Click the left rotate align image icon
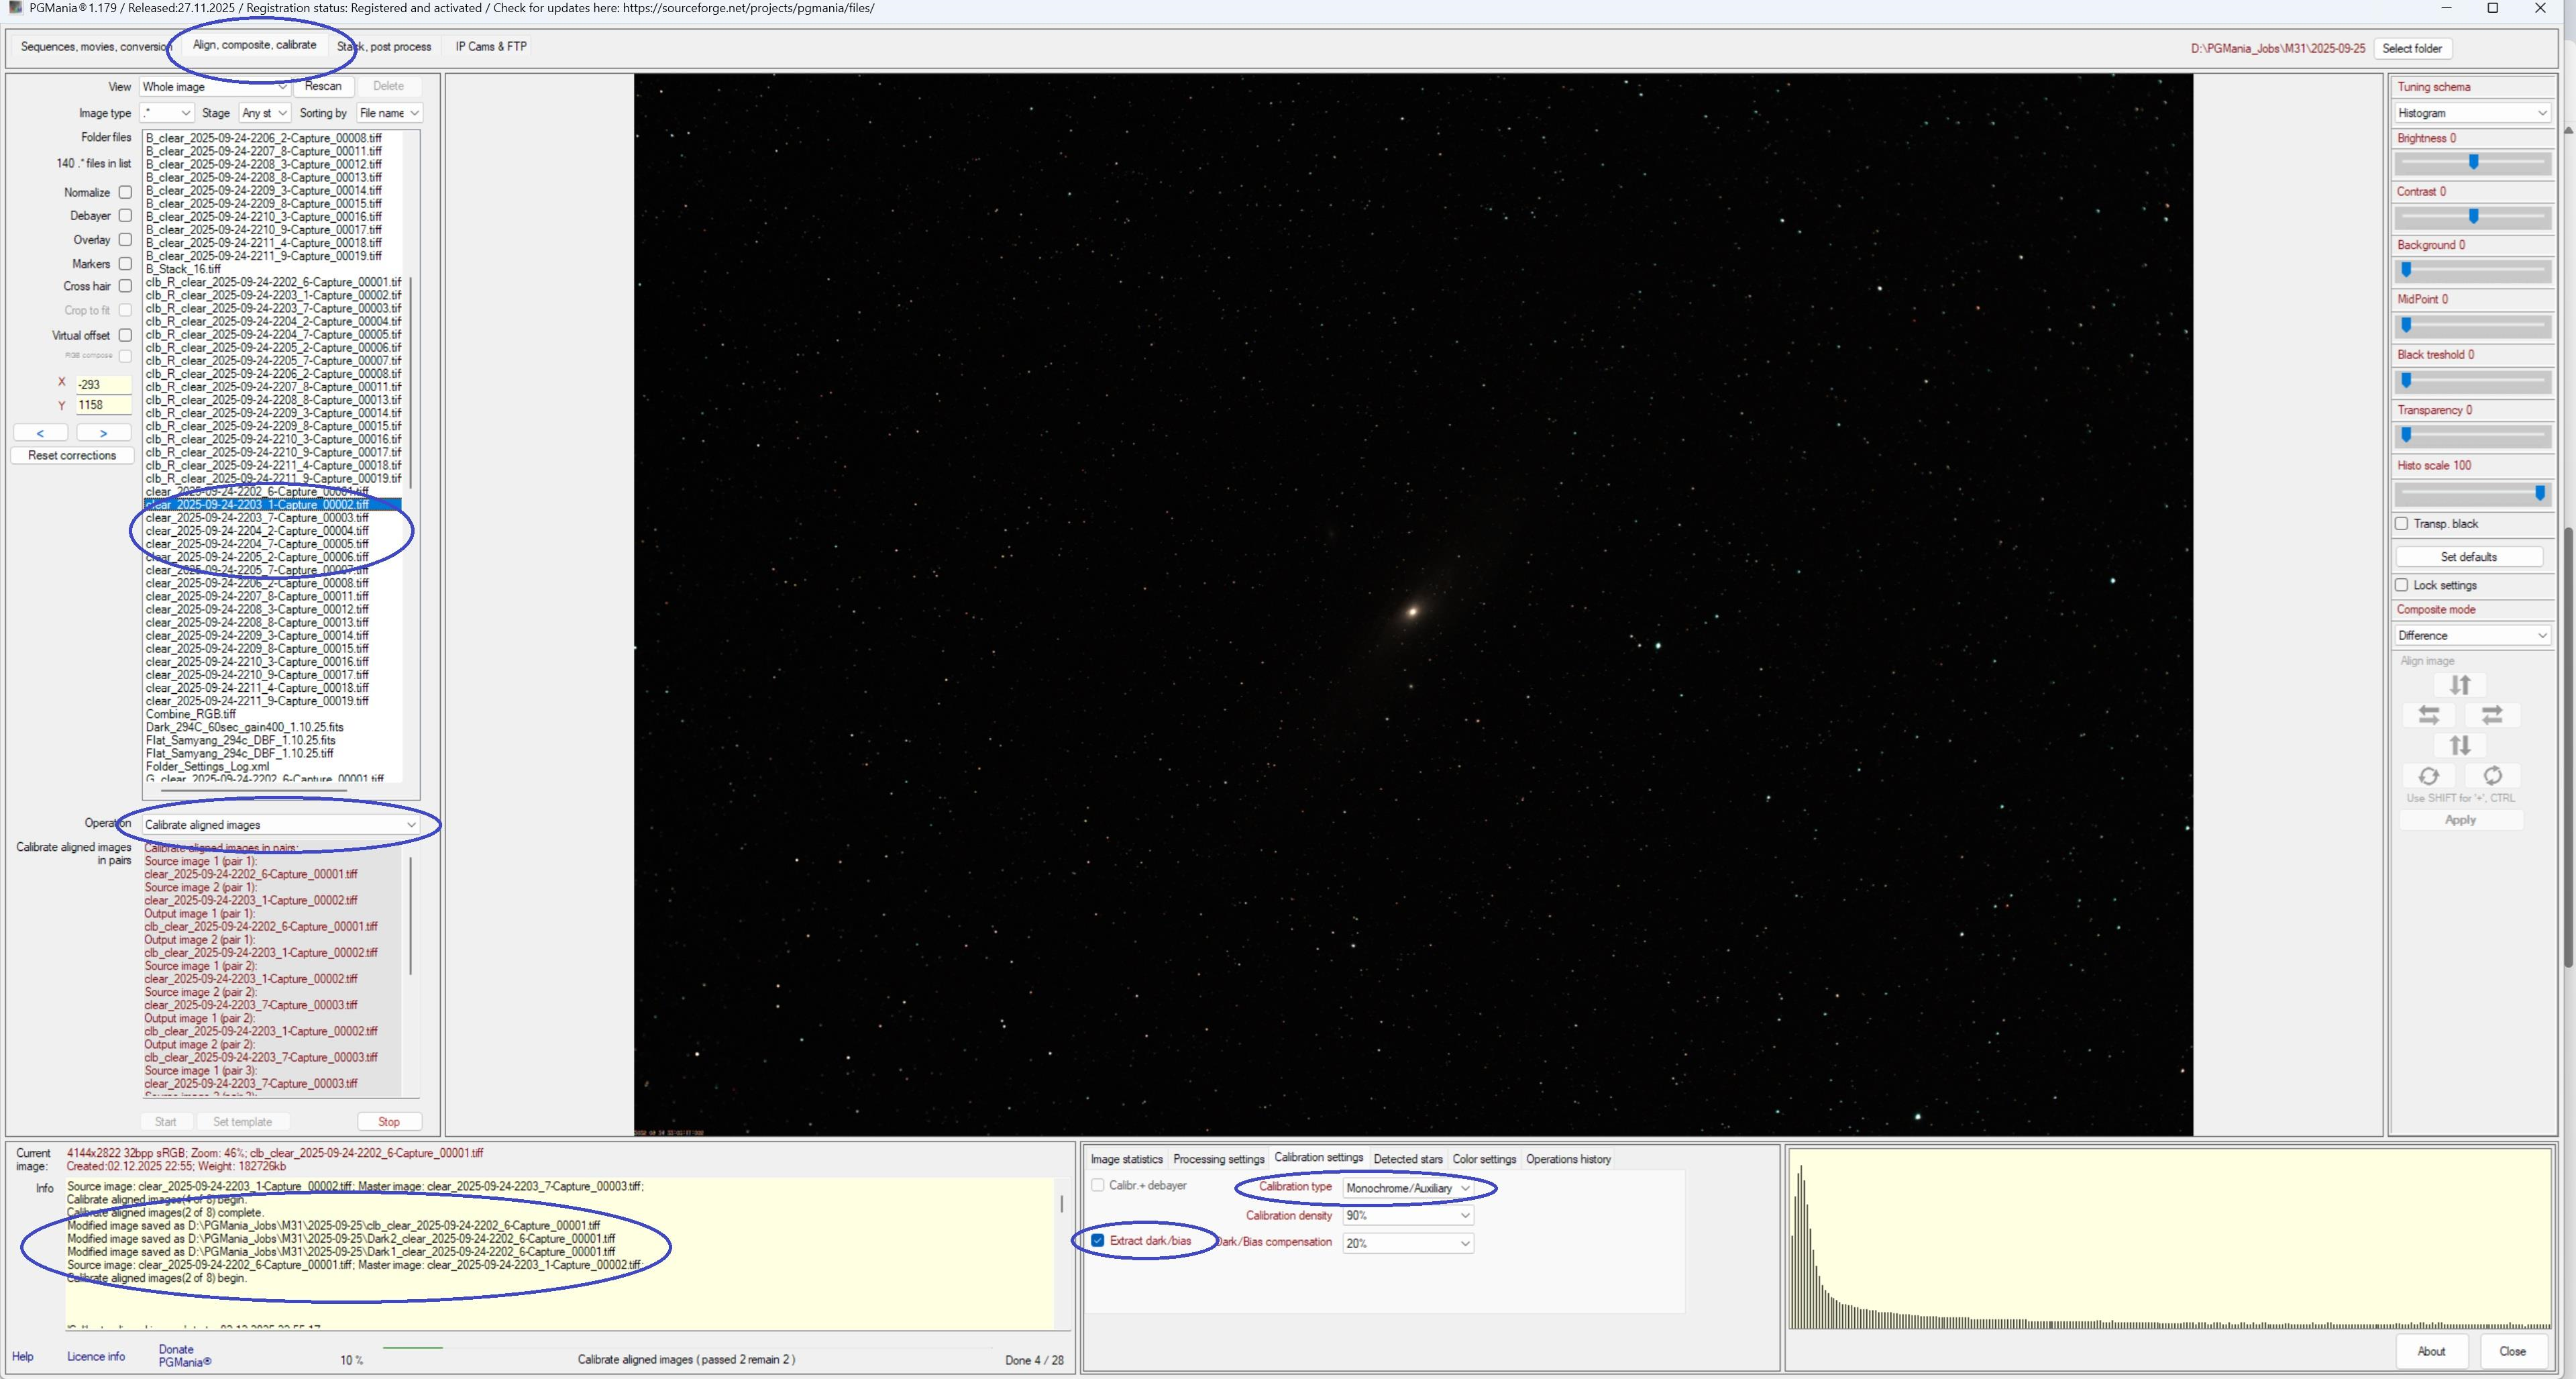2576x1379 pixels. coord(2428,776)
